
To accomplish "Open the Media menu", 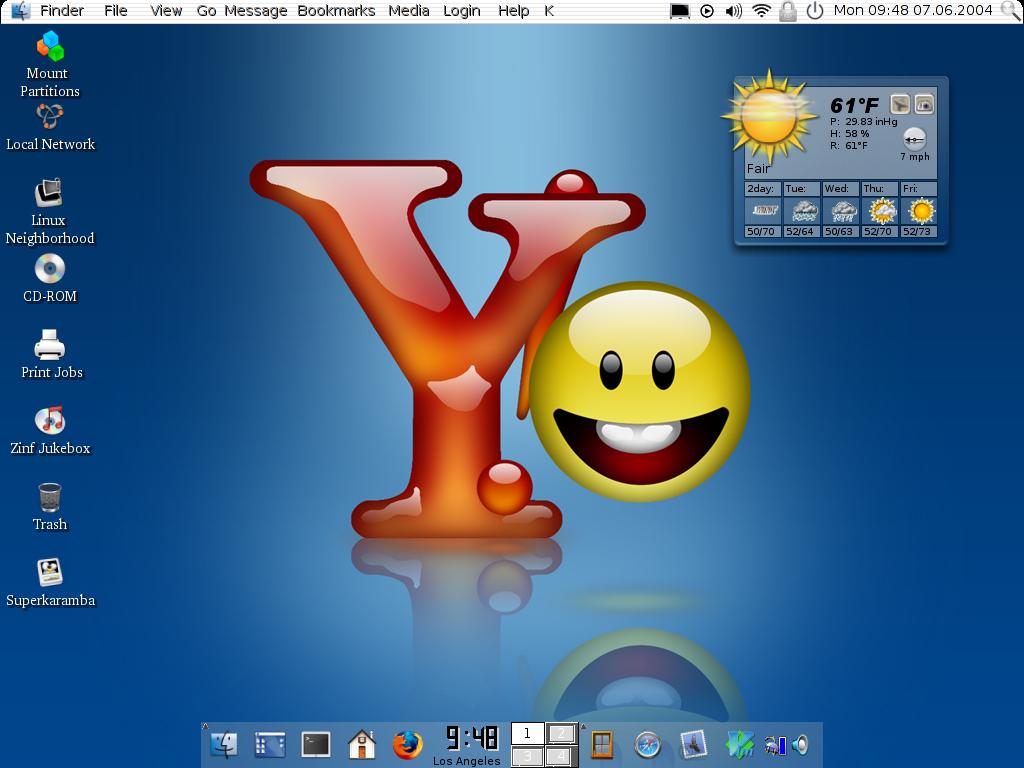I will pyautogui.click(x=409, y=11).
